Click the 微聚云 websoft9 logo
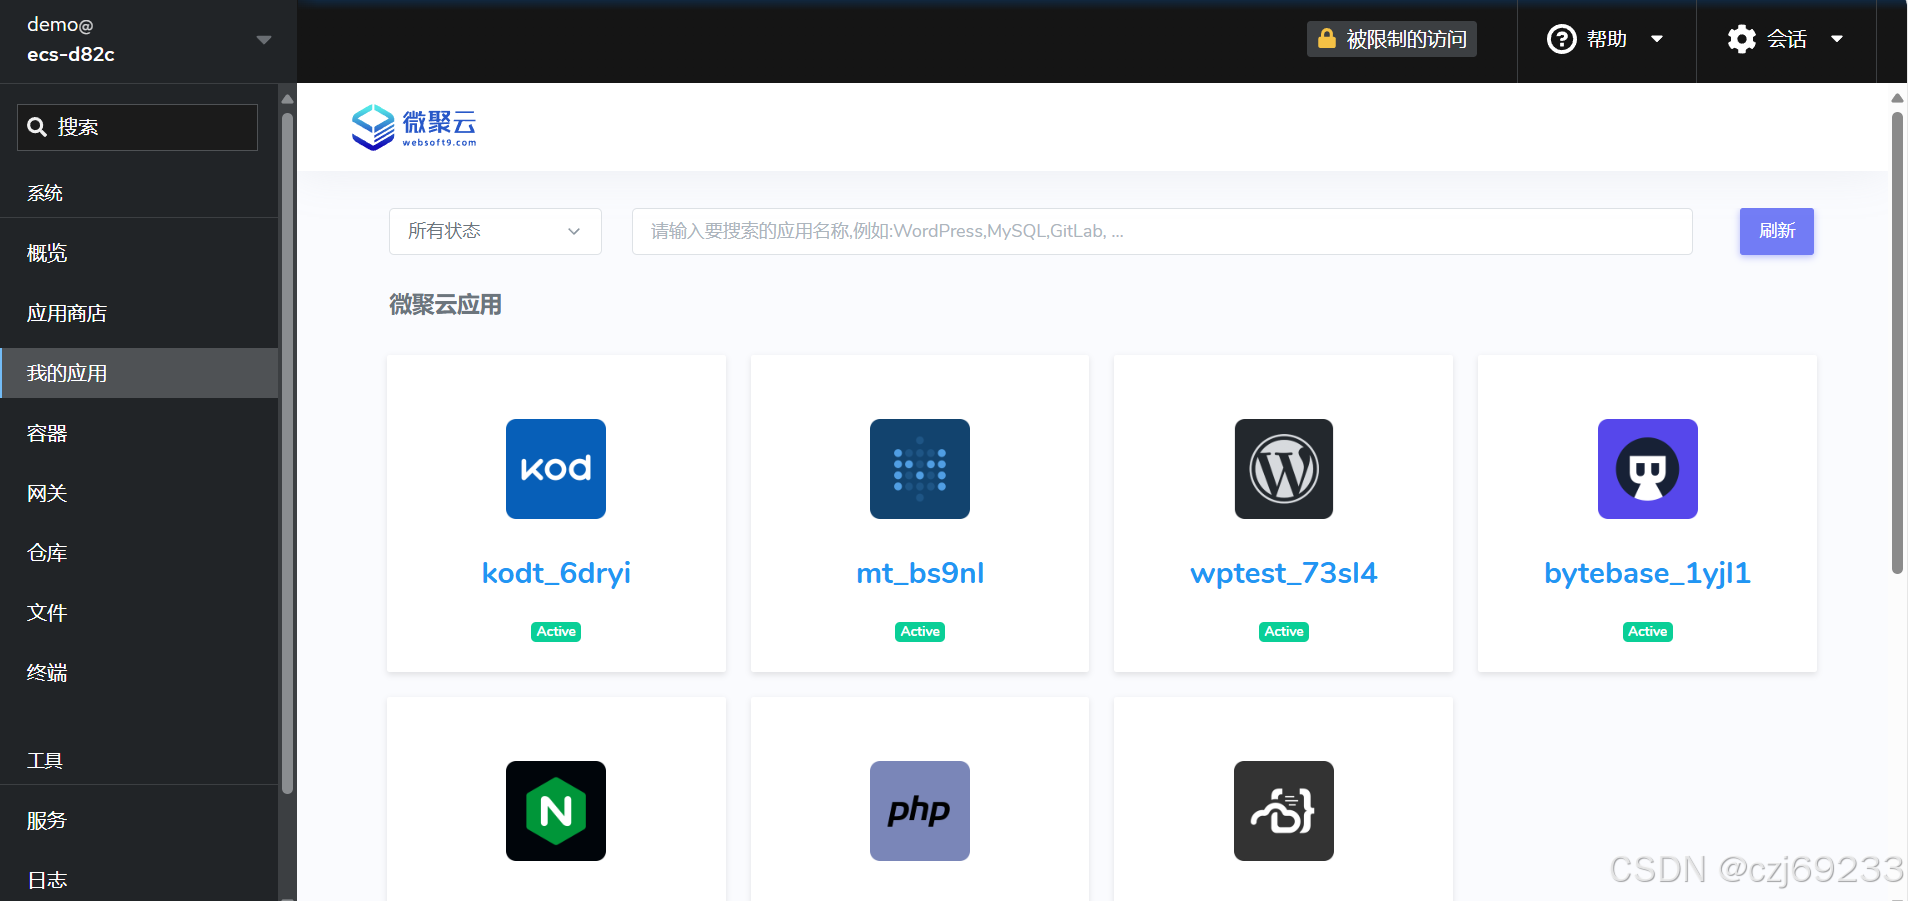1908x901 pixels. [414, 128]
